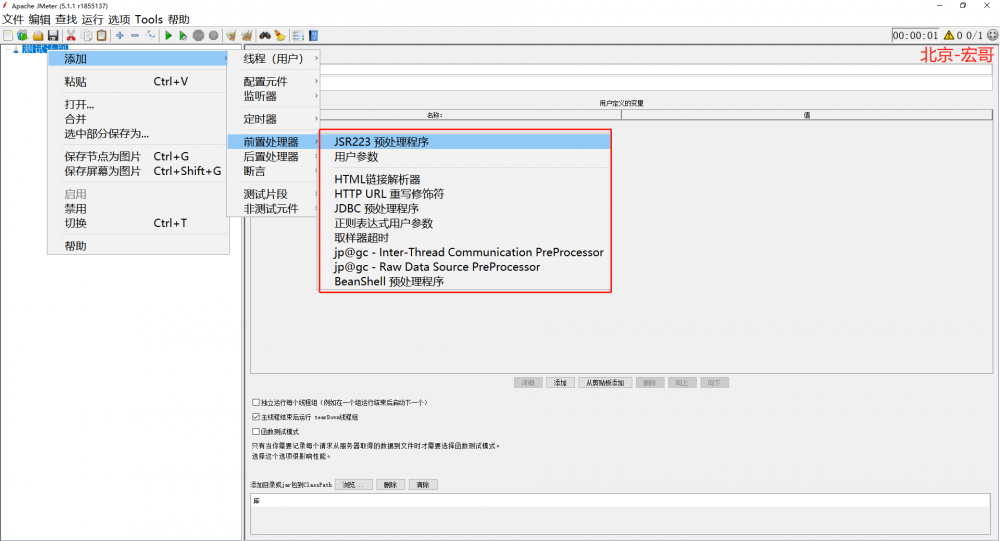Start the test with green play icon

168,36
